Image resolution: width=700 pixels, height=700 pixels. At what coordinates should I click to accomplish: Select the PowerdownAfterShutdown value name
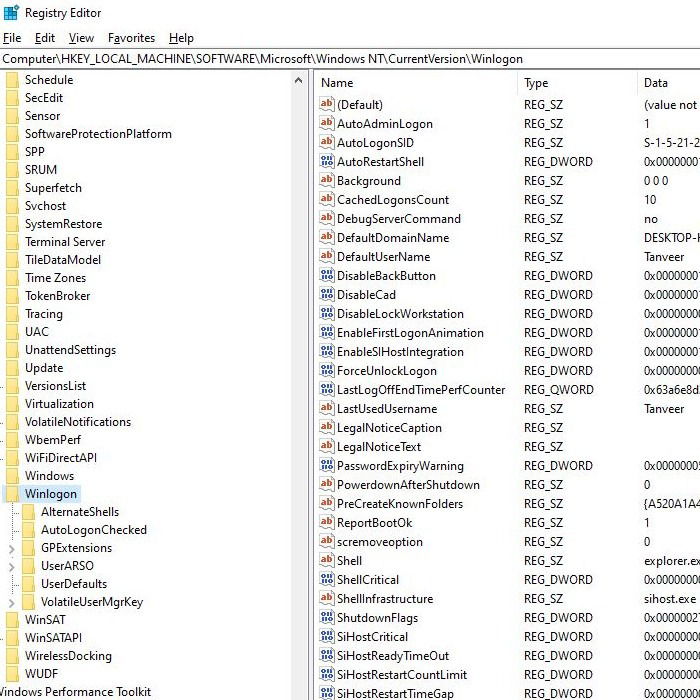(408, 485)
